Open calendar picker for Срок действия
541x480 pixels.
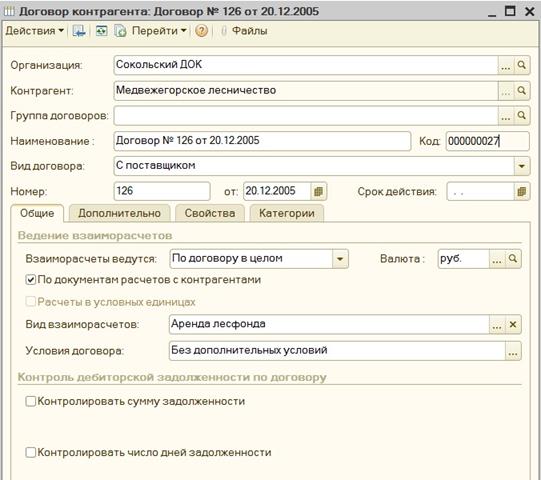522,191
